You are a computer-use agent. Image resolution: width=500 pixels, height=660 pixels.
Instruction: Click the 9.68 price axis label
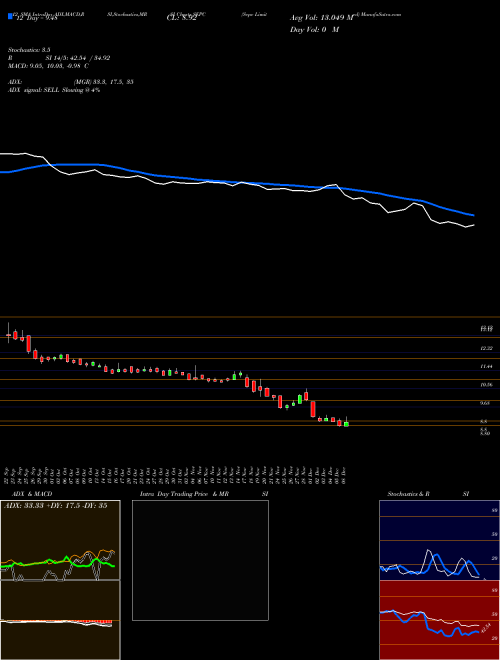pyautogui.click(x=487, y=403)
